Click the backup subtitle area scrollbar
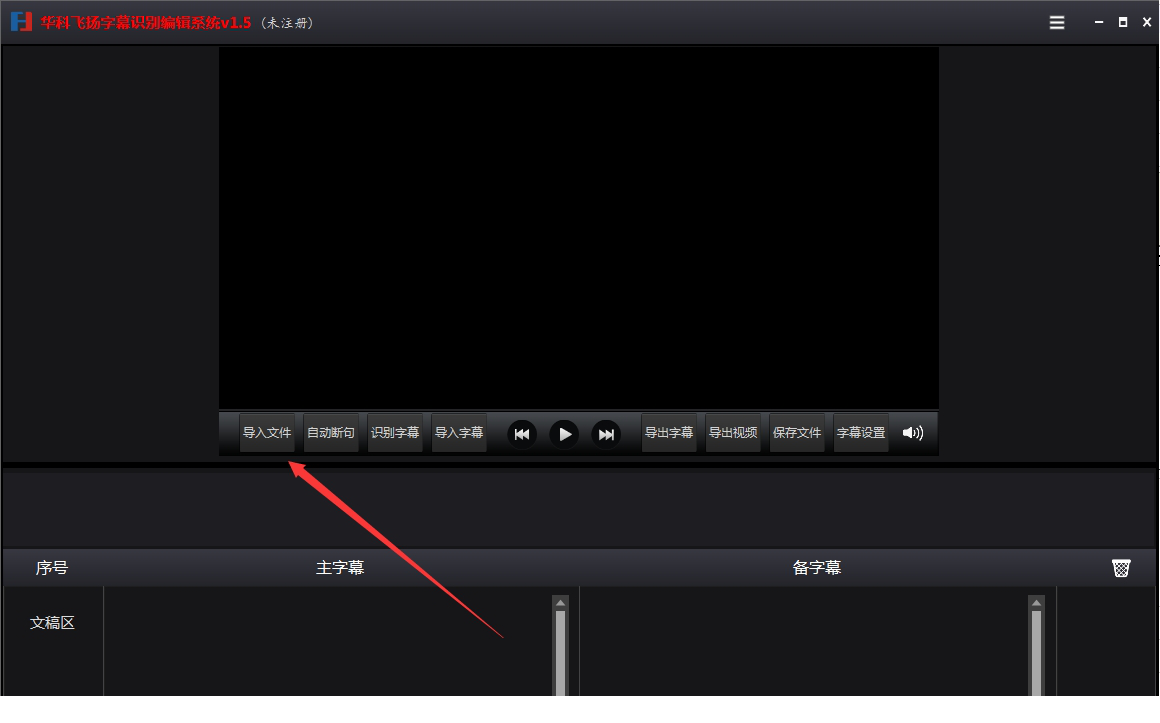Viewport: 1160px width, 723px height. click(1035, 650)
